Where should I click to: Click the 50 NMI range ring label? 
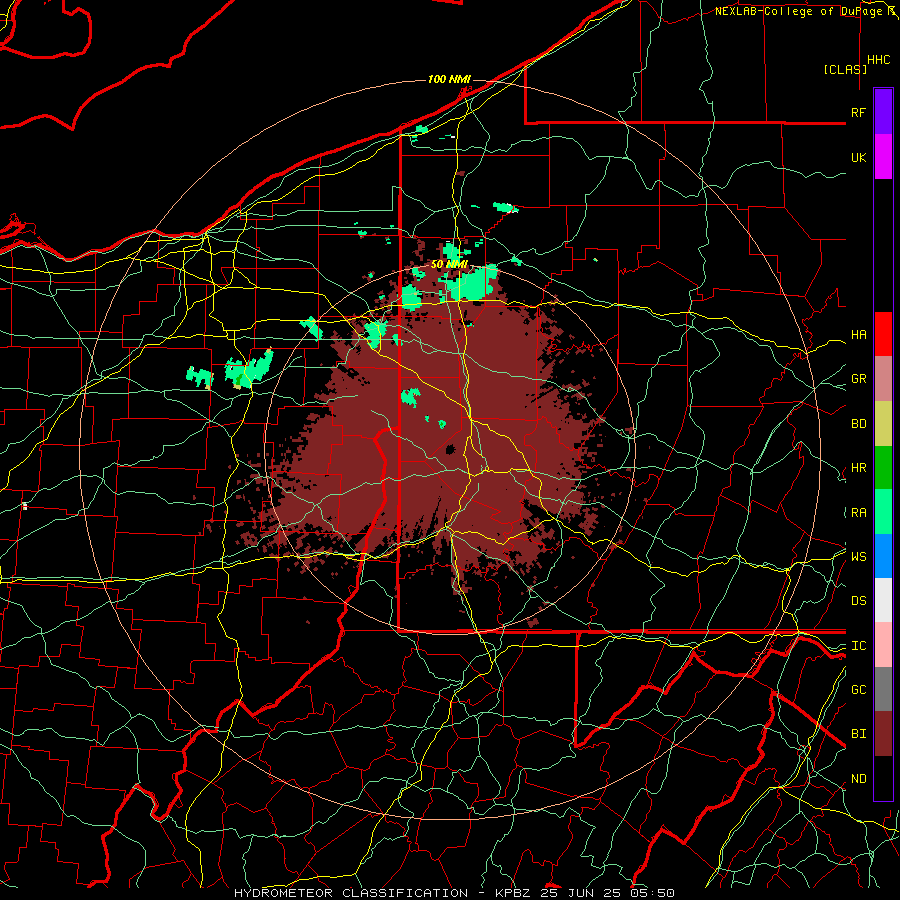[x=449, y=265]
